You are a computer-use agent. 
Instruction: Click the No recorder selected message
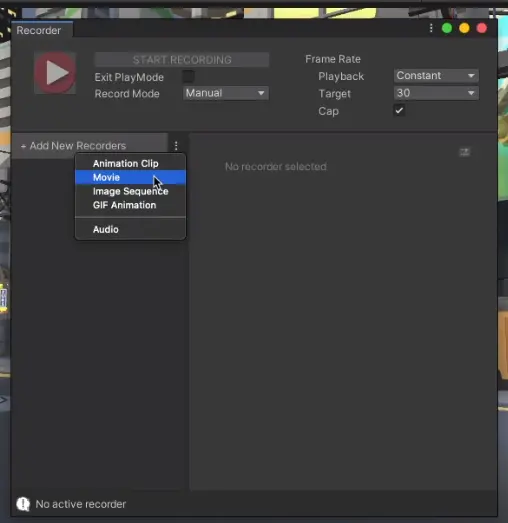pyautogui.click(x=276, y=166)
